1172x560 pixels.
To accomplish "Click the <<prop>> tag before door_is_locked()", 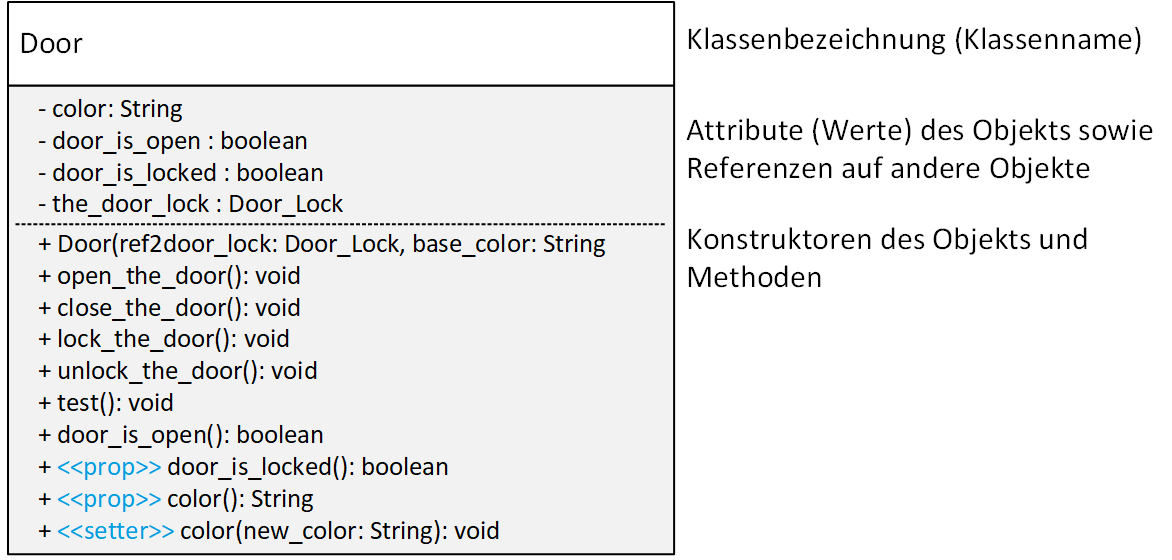I will click(109, 467).
